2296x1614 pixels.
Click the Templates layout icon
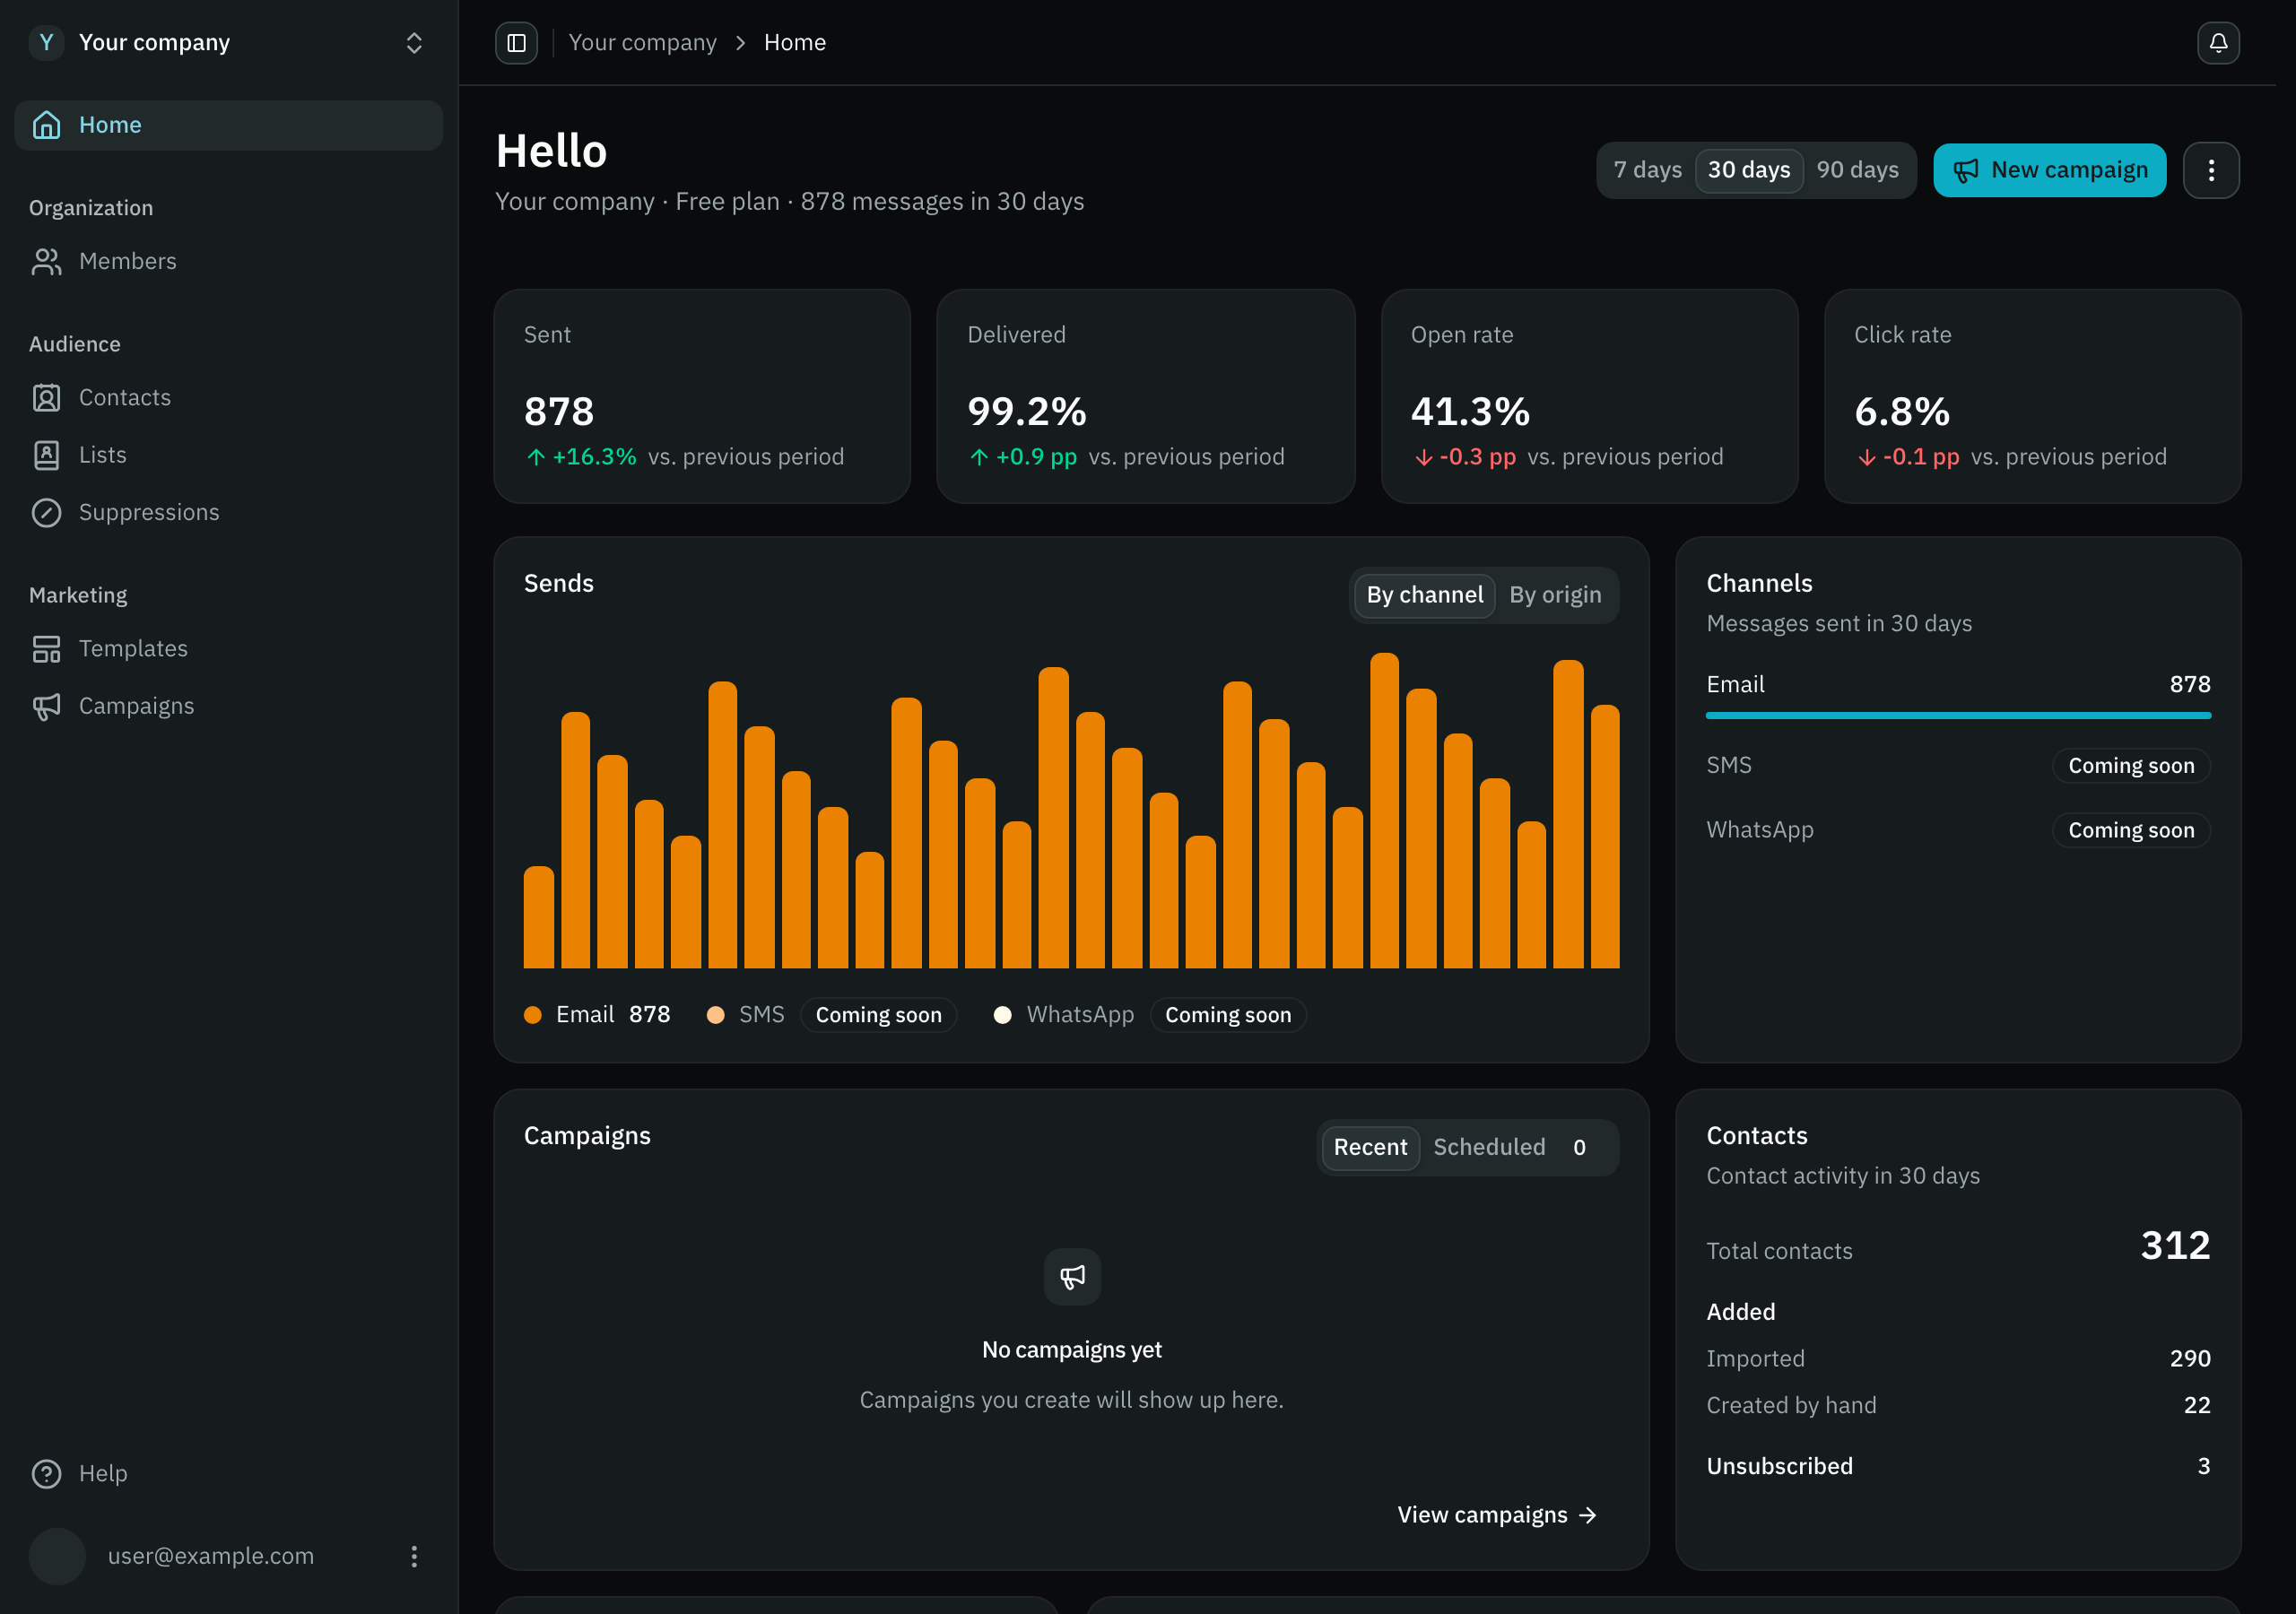click(46, 649)
